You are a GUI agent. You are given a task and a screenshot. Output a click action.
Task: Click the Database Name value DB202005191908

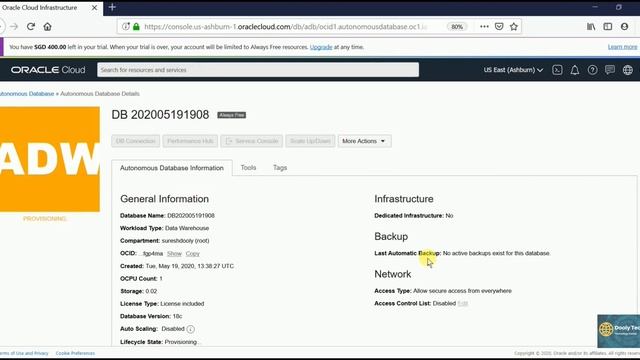click(x=191, y=216)
